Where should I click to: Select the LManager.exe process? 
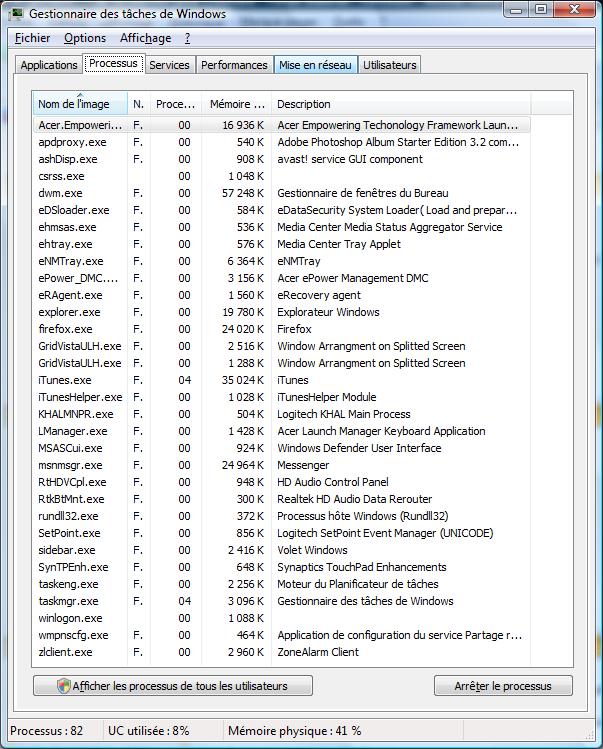pyautogui.click(x=282, y=431)
